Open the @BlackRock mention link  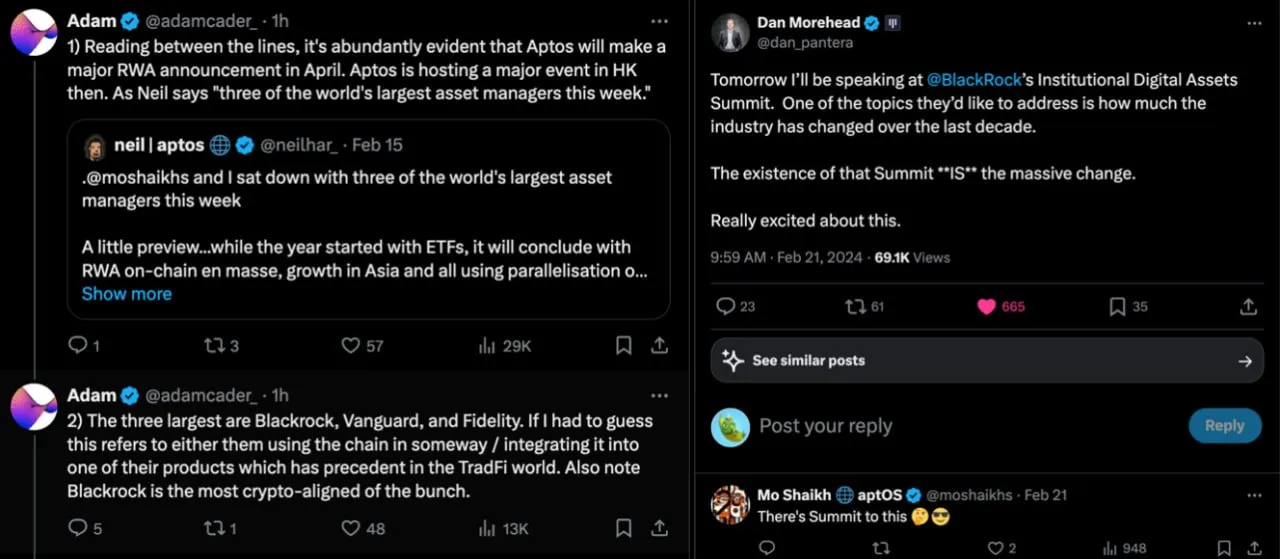(974, 80)
